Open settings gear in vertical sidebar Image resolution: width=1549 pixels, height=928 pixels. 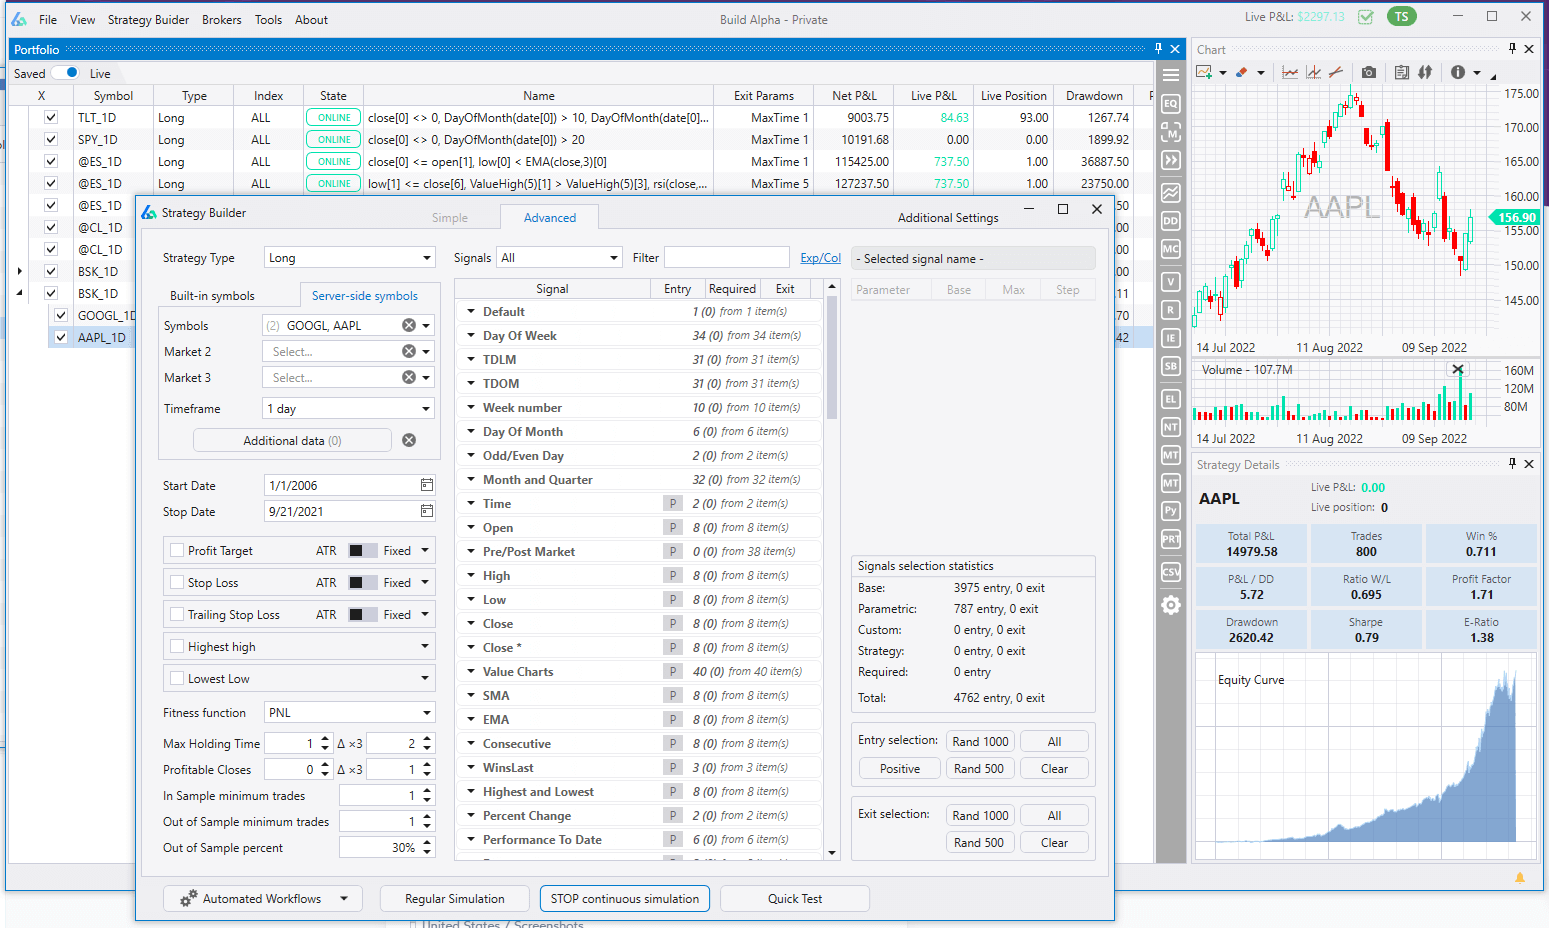click(x=1170, y=605)
